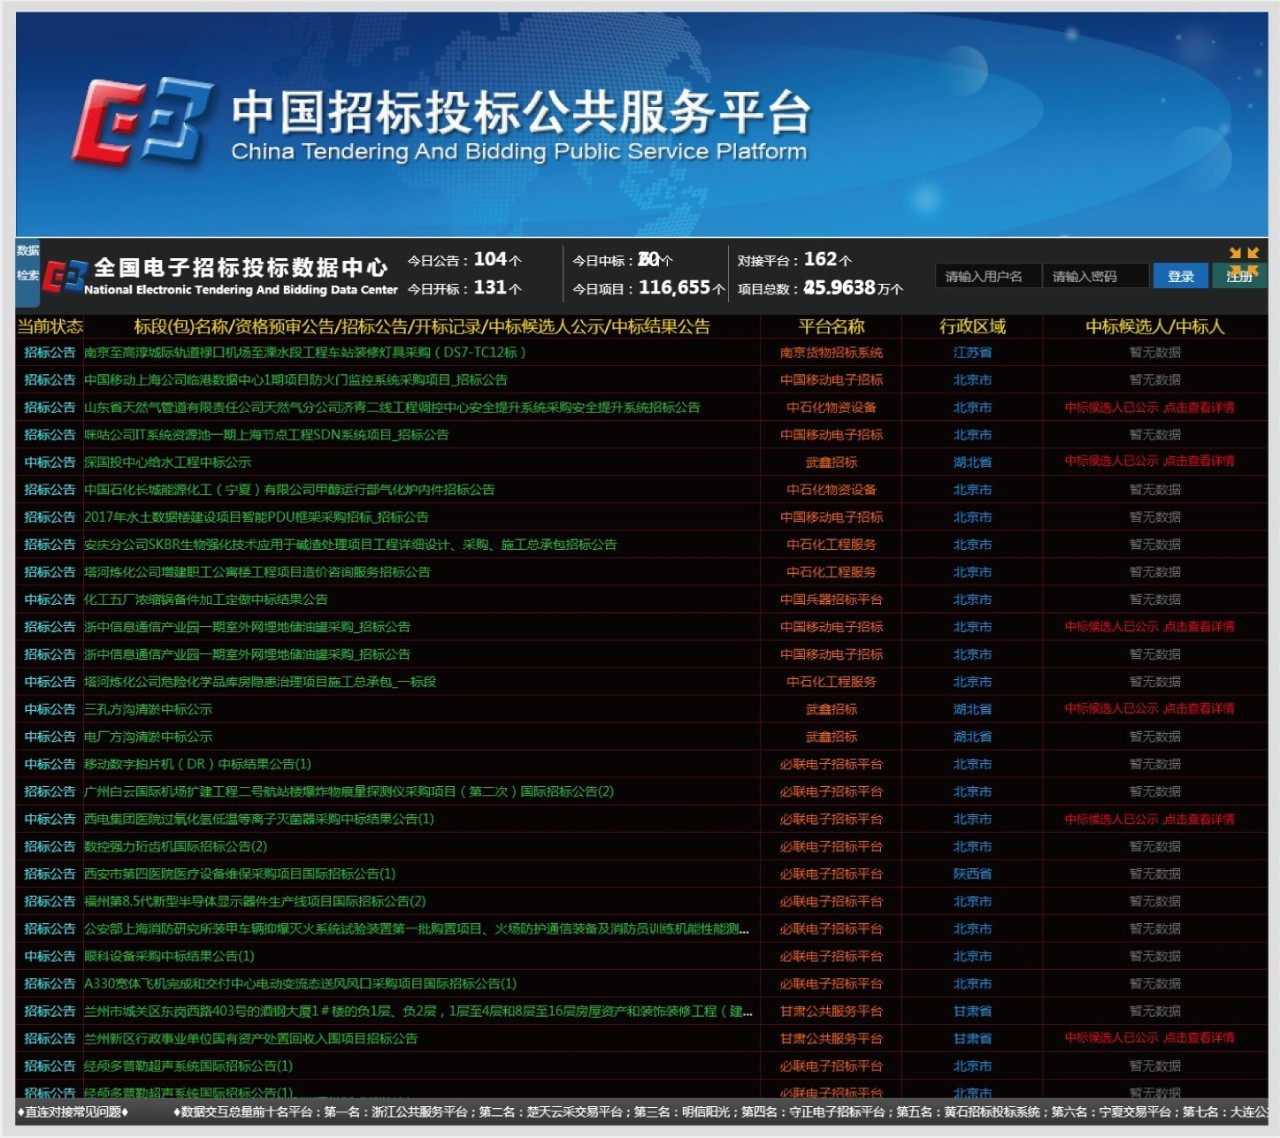Open 三孔方沟清淤中标公示
Image resolution: width=1280 pixels, height=1138 pixels.
148,709
